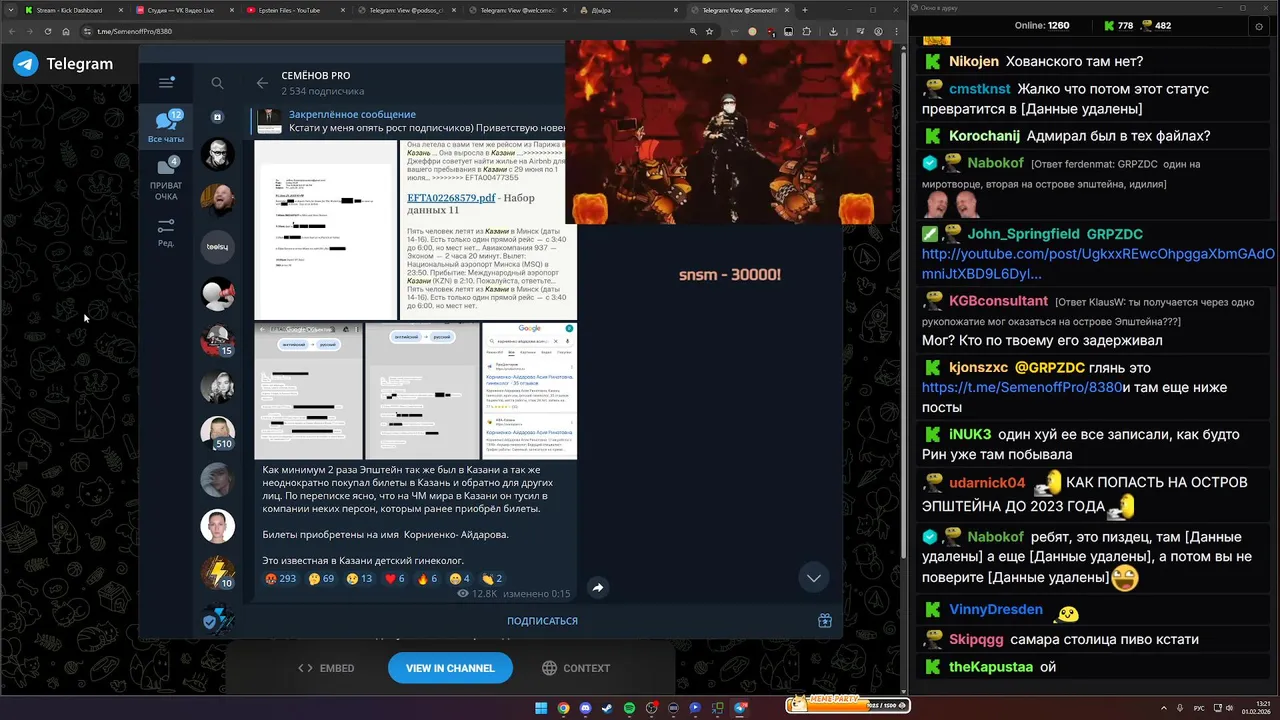Bookmark the page with the star icon
Viewport: 1280px width, 720px height.
click(x=709, y=31)
